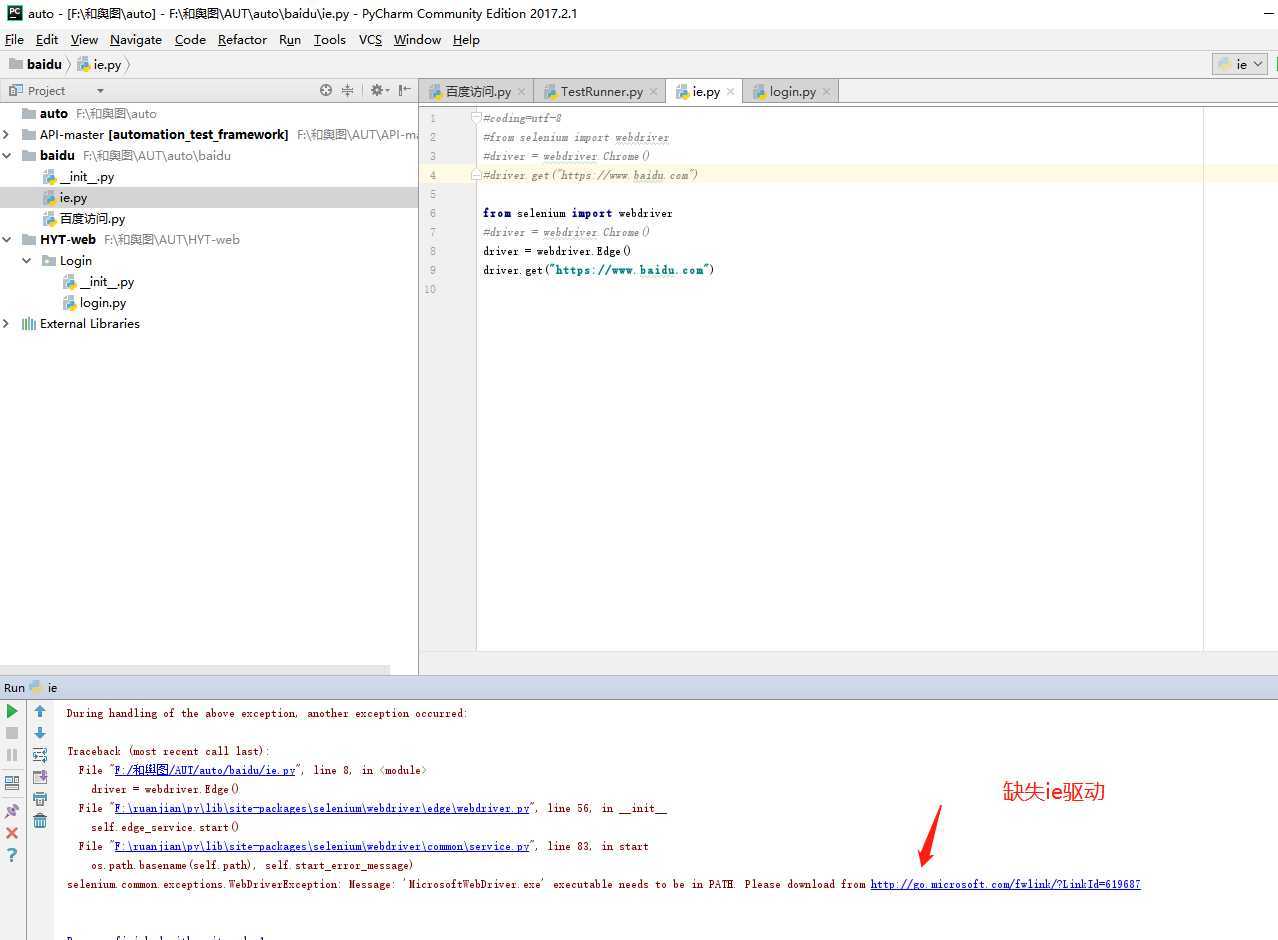Switch to the TestRunner.py tab
This screenshot has width=1278, height=940.
tap(600, 91)
